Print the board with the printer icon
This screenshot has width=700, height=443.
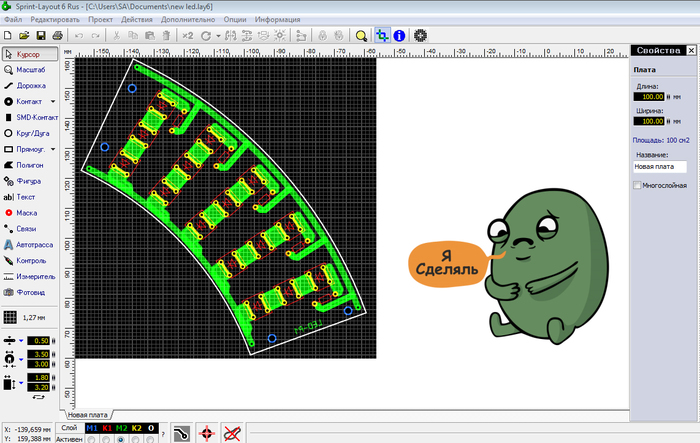[x=57, y=35]
